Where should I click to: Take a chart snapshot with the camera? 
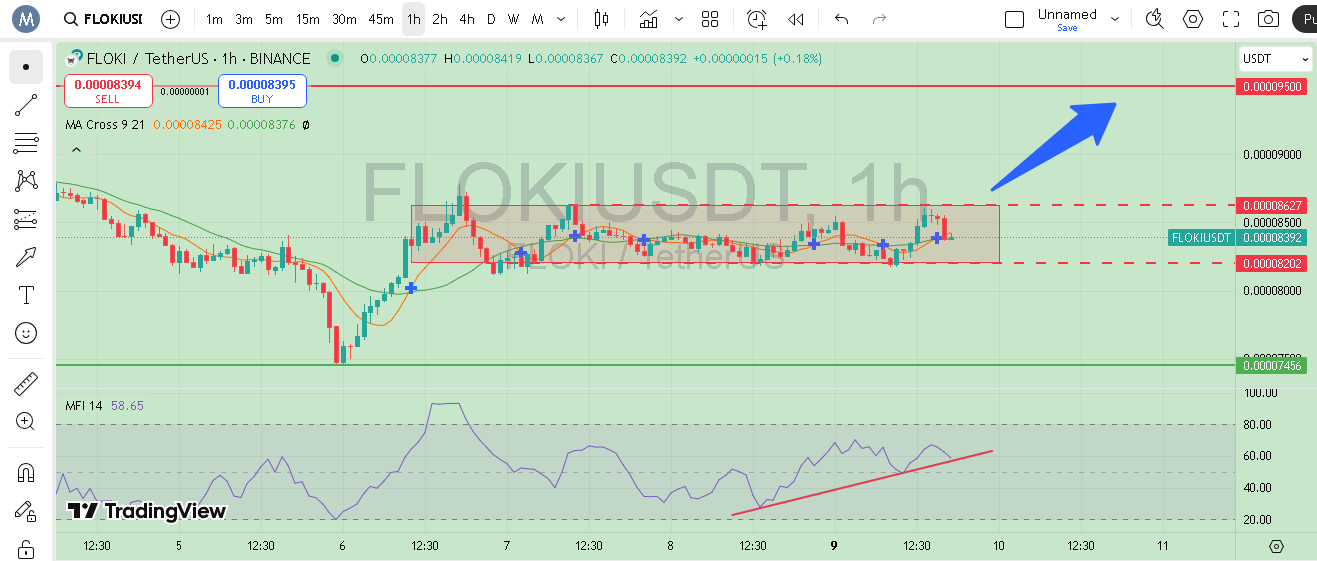click(x=1269, y=19)
